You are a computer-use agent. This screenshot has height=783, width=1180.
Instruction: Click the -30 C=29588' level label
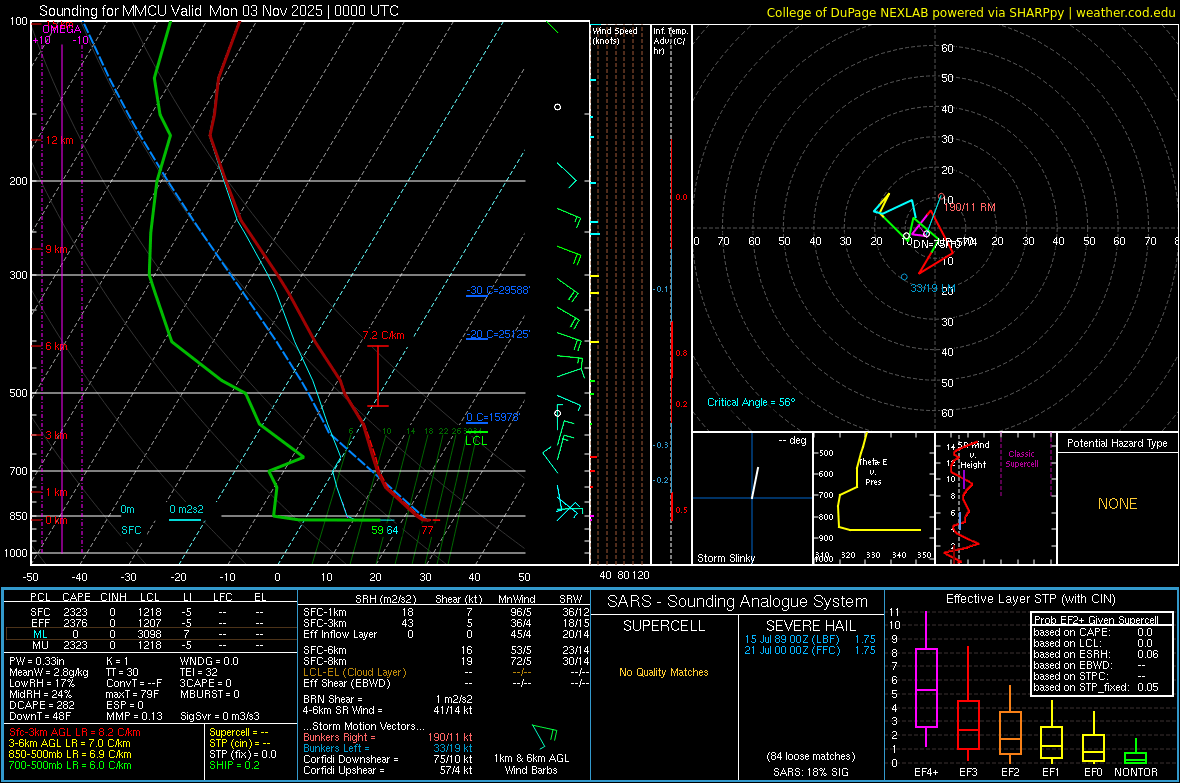(x=498, y=290)
